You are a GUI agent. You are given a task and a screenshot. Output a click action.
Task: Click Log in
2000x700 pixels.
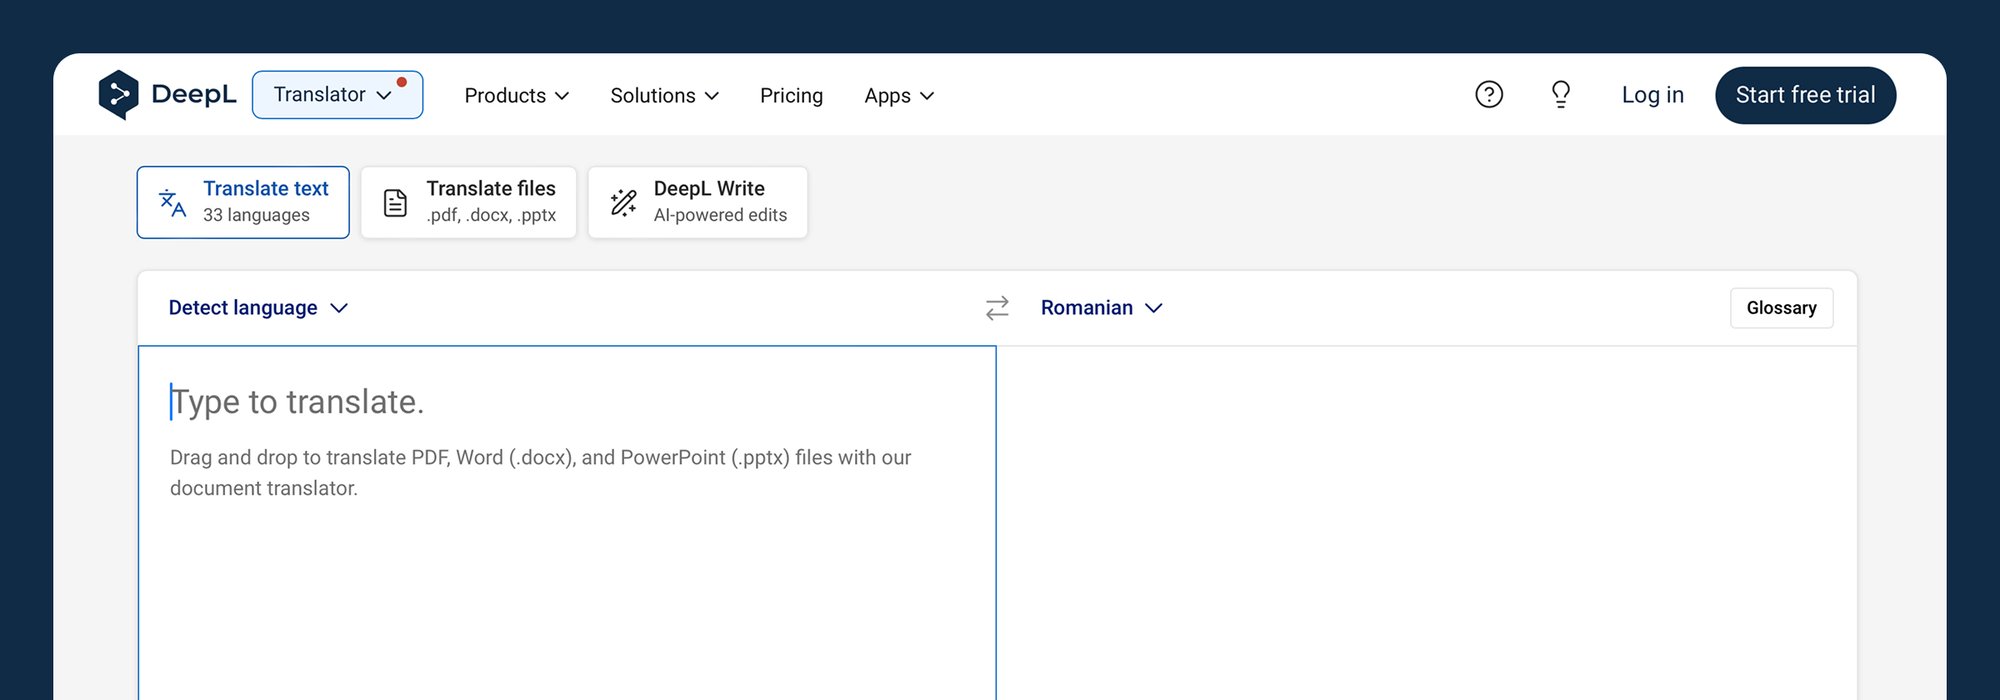[1652, 95]
